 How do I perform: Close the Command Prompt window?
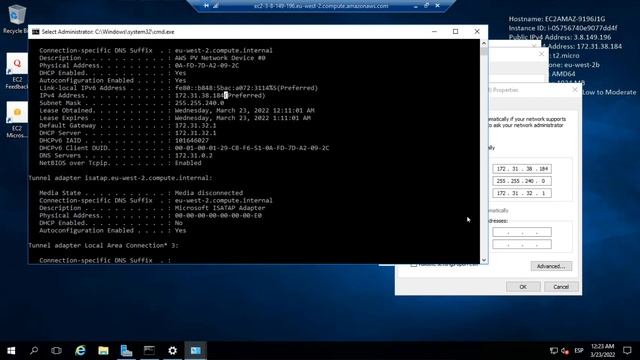(x=477, y=31)
